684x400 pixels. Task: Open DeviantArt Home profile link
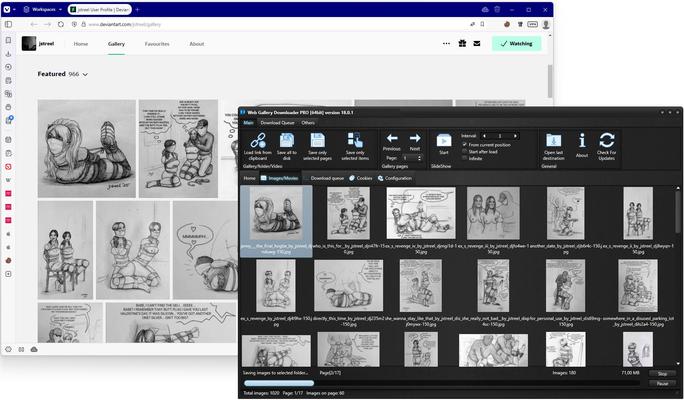pyautogui.click(x=81, y=44)
